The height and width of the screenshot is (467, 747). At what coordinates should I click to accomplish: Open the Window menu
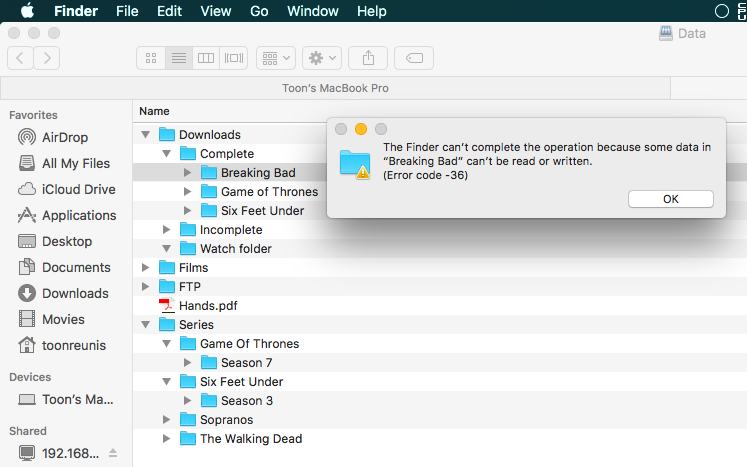(x=313, y=11)
